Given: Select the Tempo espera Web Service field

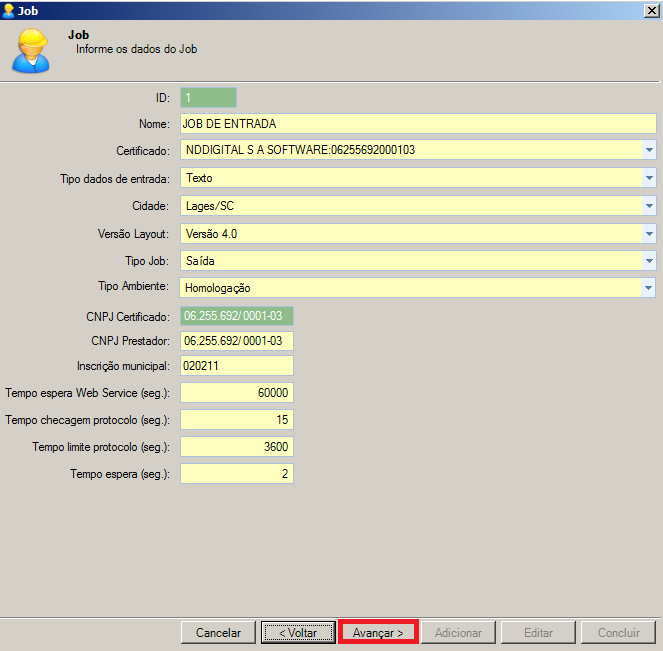Looking at the screenshot, I should (237, 393).
